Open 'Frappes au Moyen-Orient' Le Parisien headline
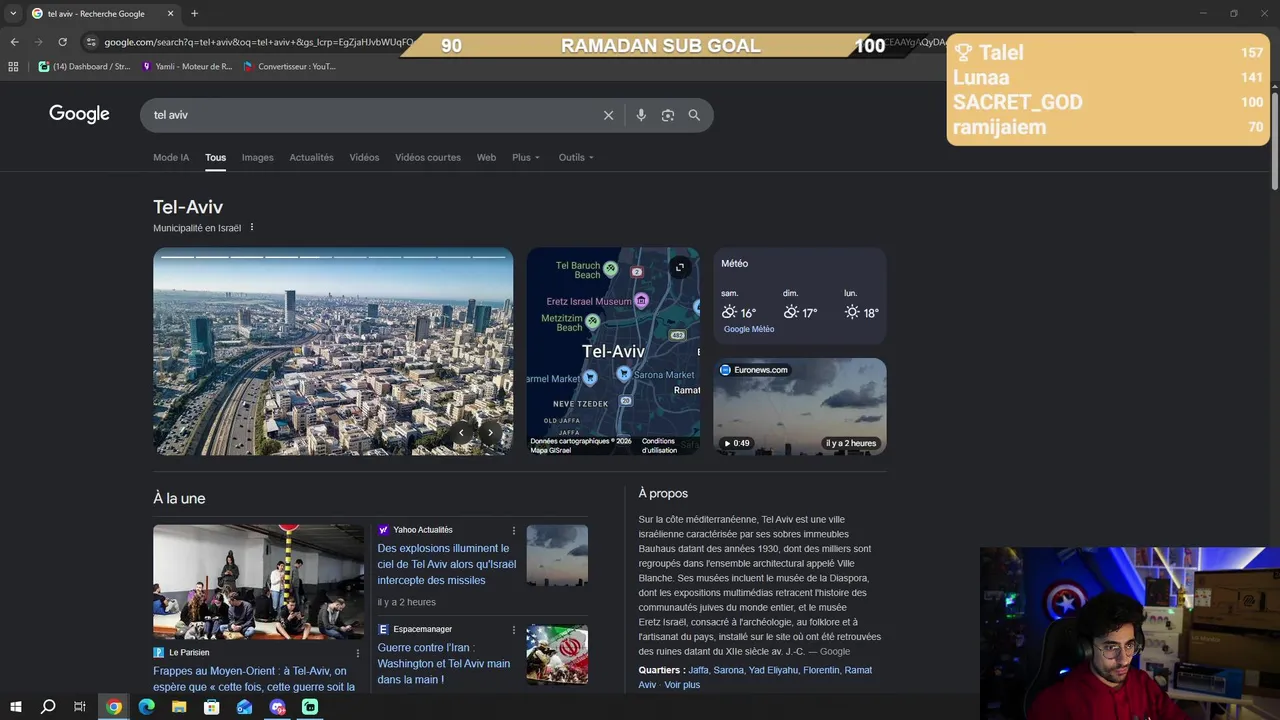This screenshot has width=1280, height=720. coord(254,679)
